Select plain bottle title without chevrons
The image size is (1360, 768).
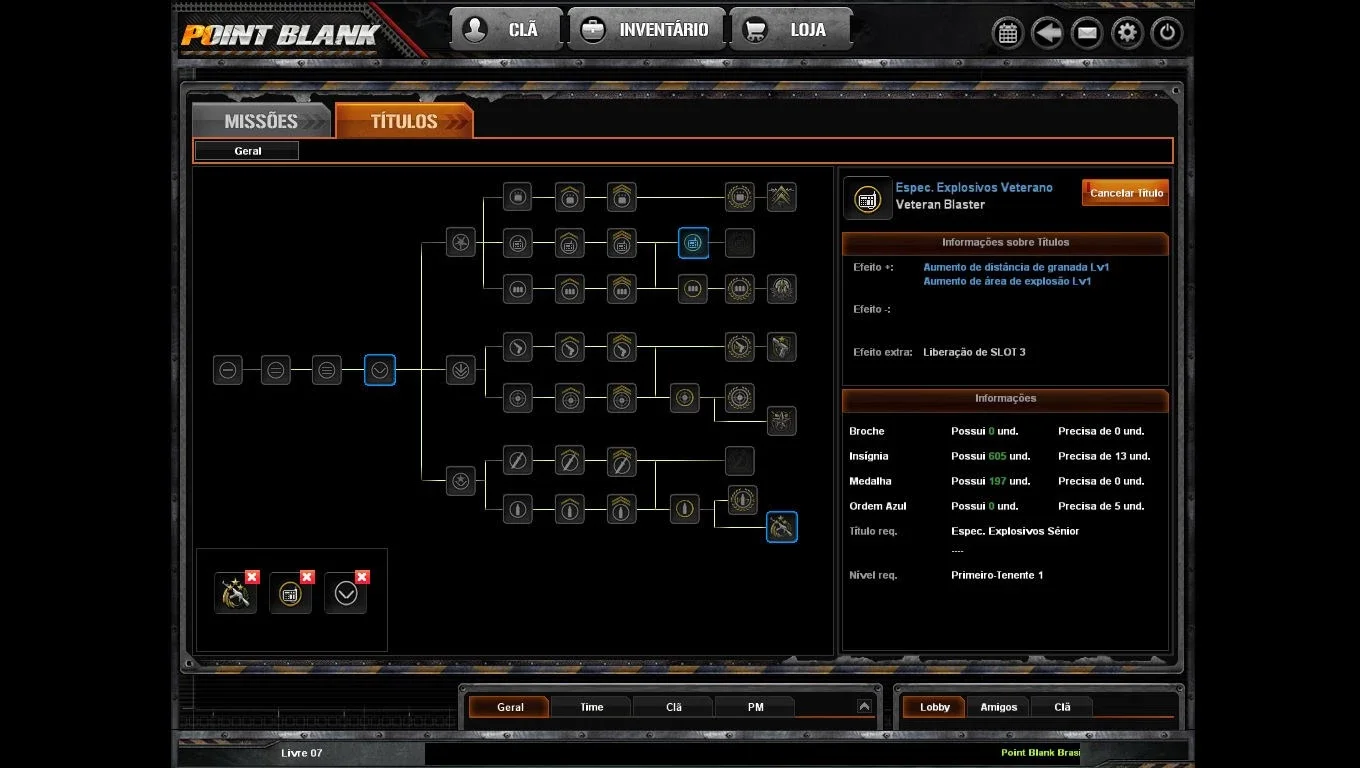[x=517, y=509]
